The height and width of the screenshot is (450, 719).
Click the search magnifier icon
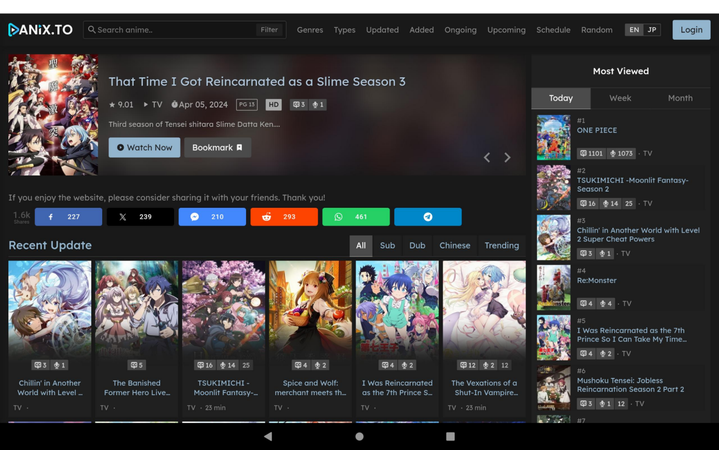[92, 29]
